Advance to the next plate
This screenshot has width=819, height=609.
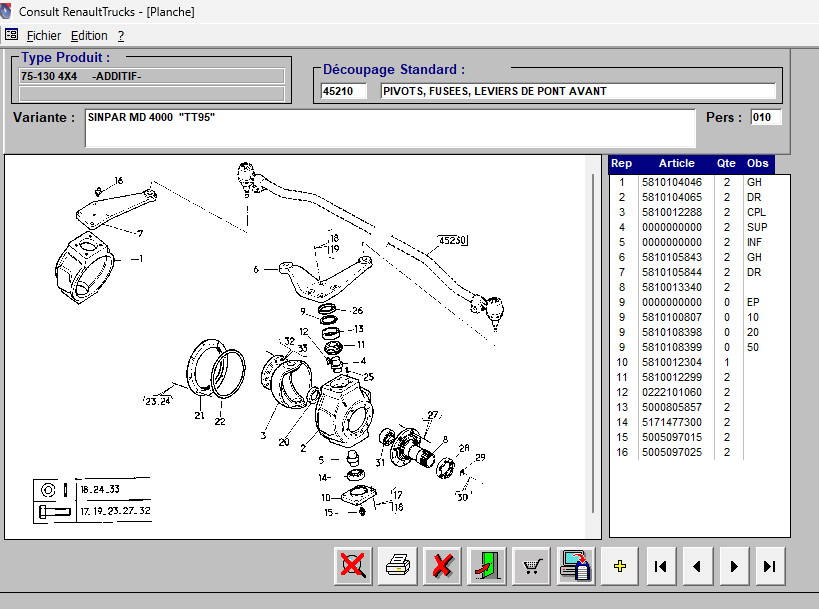pyautogui.click(x=734, y=566)
